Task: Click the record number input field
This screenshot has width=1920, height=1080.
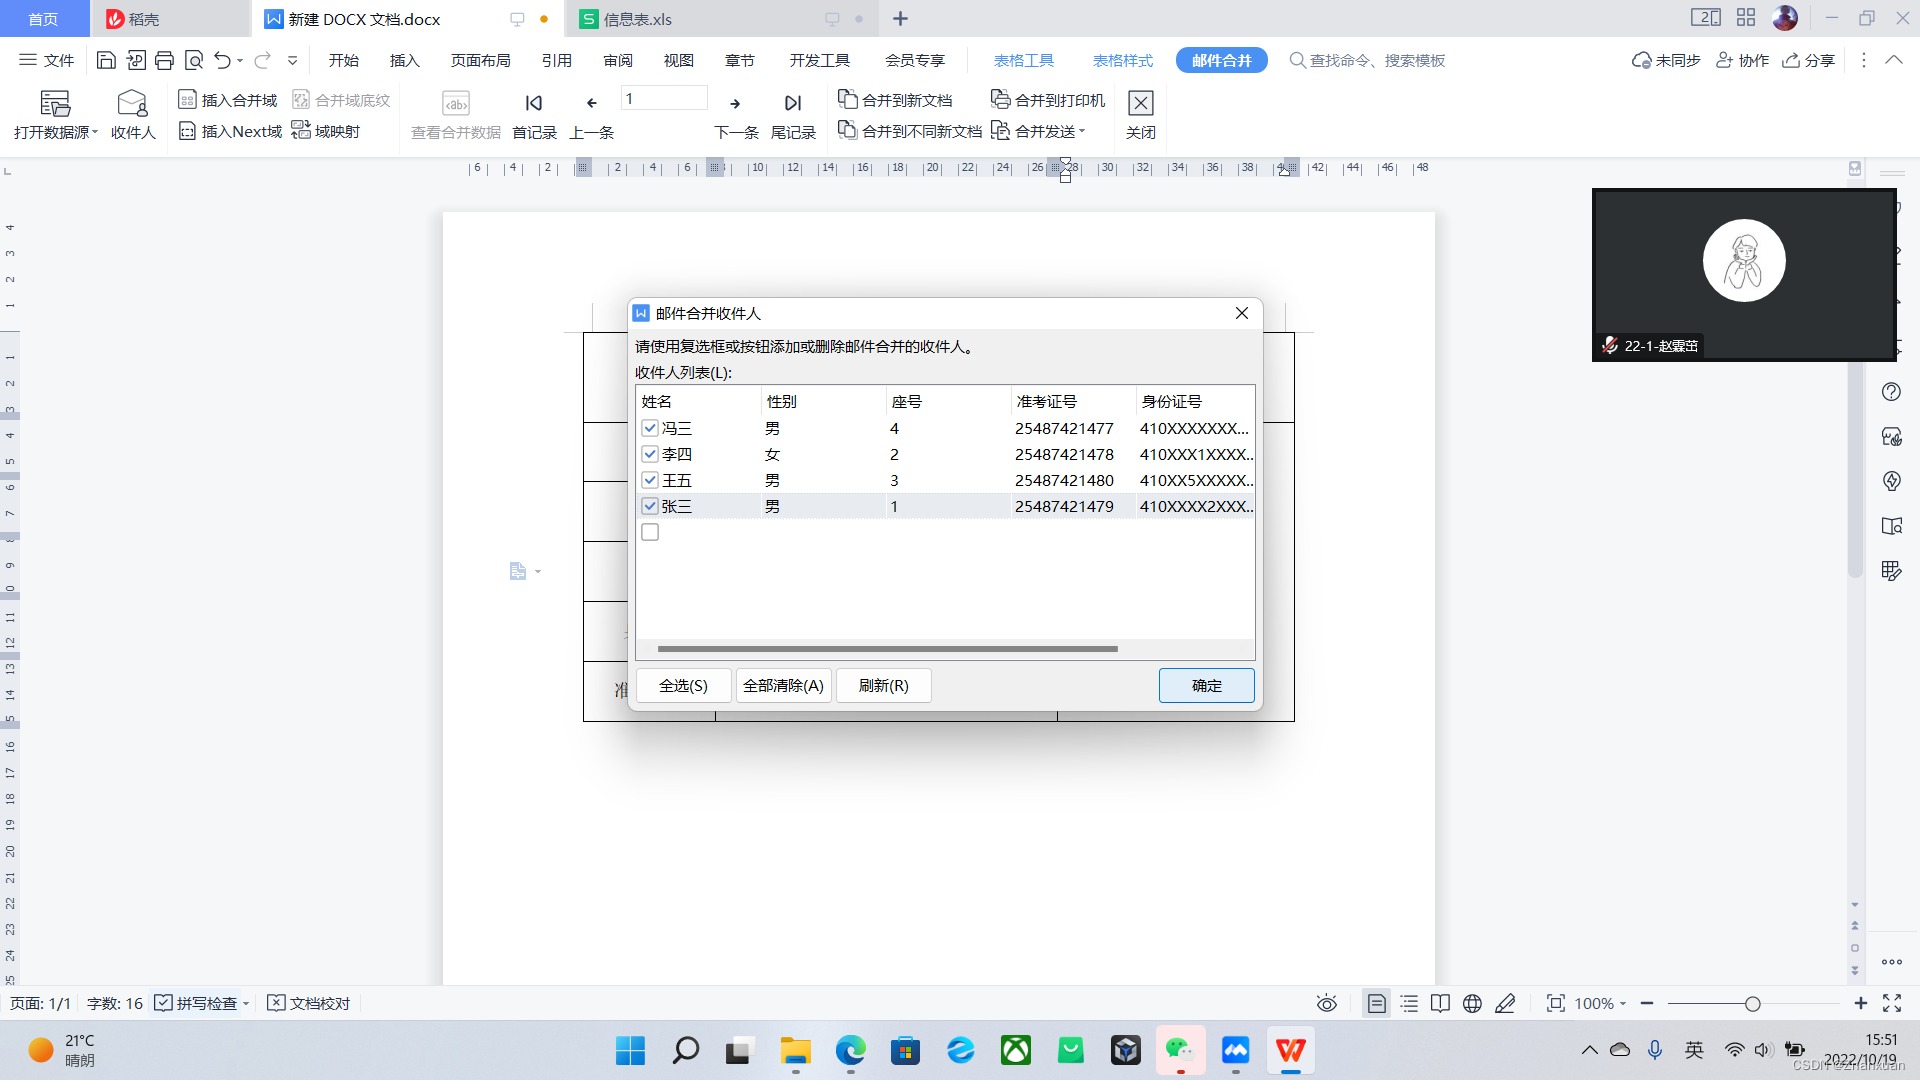Action: [x=663, y=99]
